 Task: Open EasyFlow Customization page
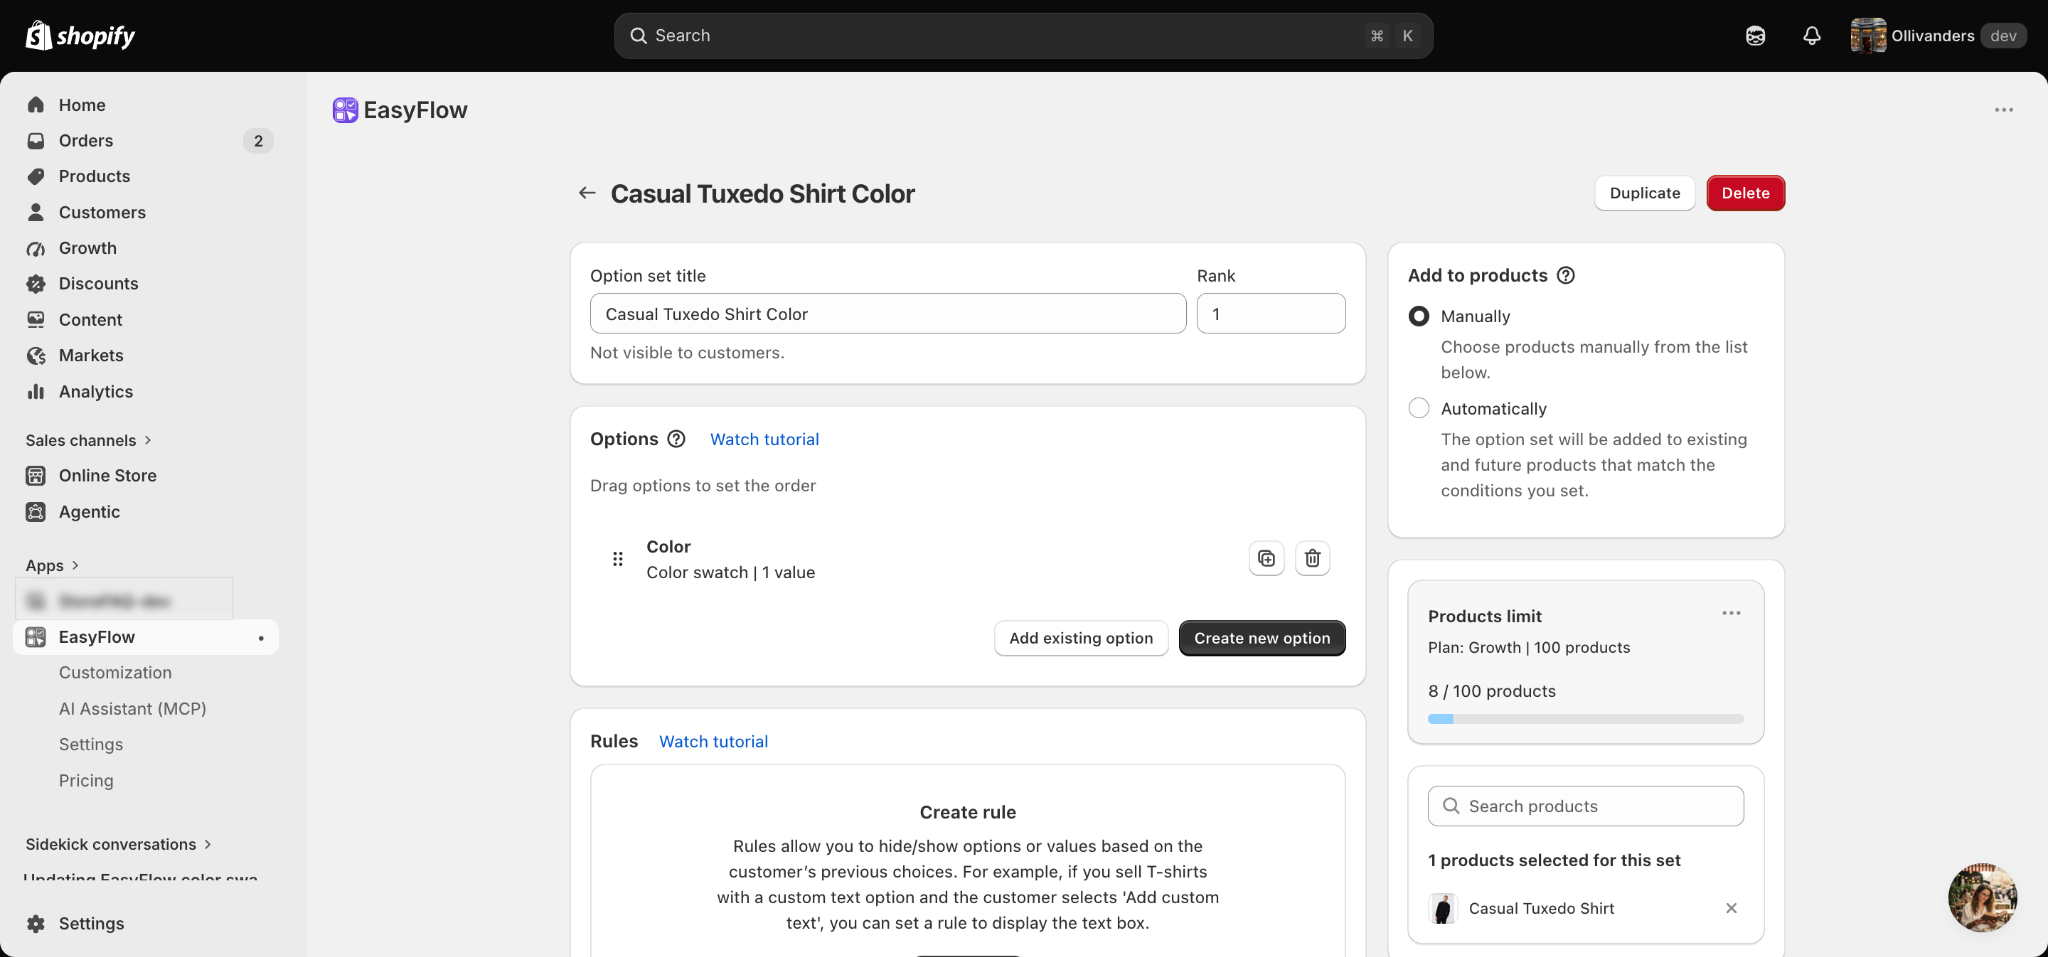(115, 673)
